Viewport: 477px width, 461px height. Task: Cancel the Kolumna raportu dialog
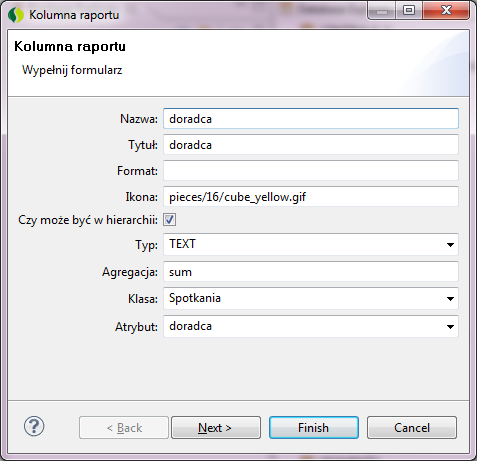pyautogui.click(x=412, y=427)
